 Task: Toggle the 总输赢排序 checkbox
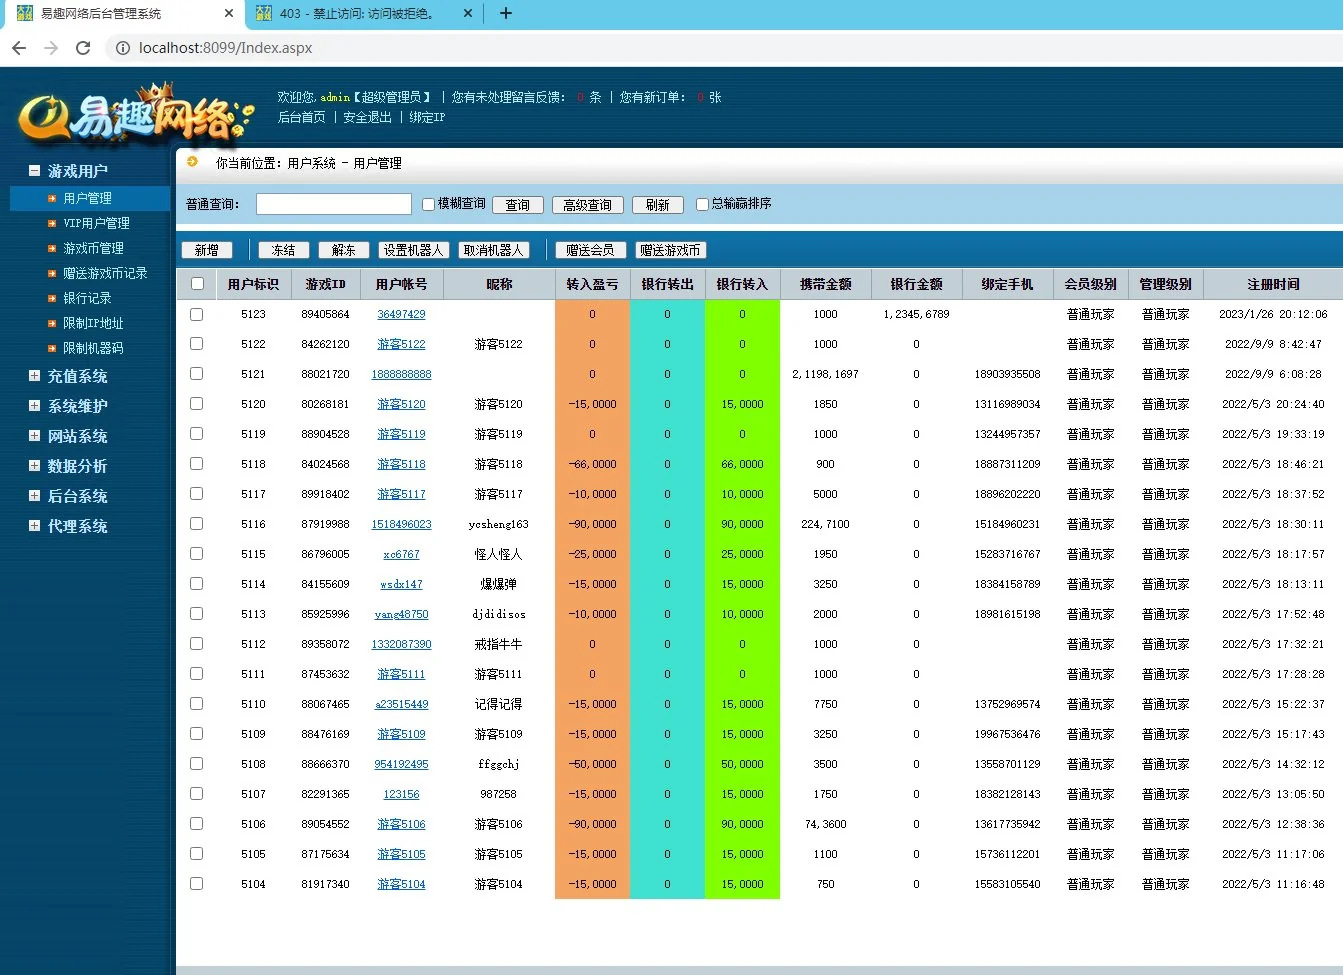(702, 204)
